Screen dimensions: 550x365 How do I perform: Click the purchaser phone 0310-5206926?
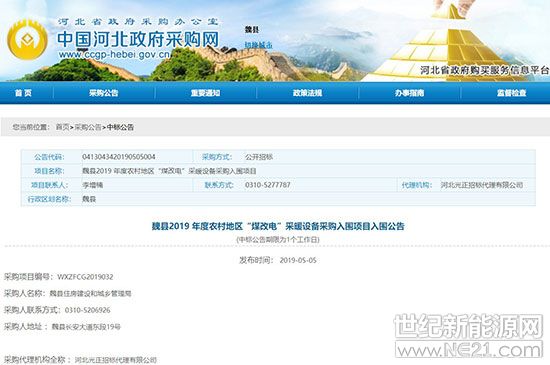(x=88, y=310)
